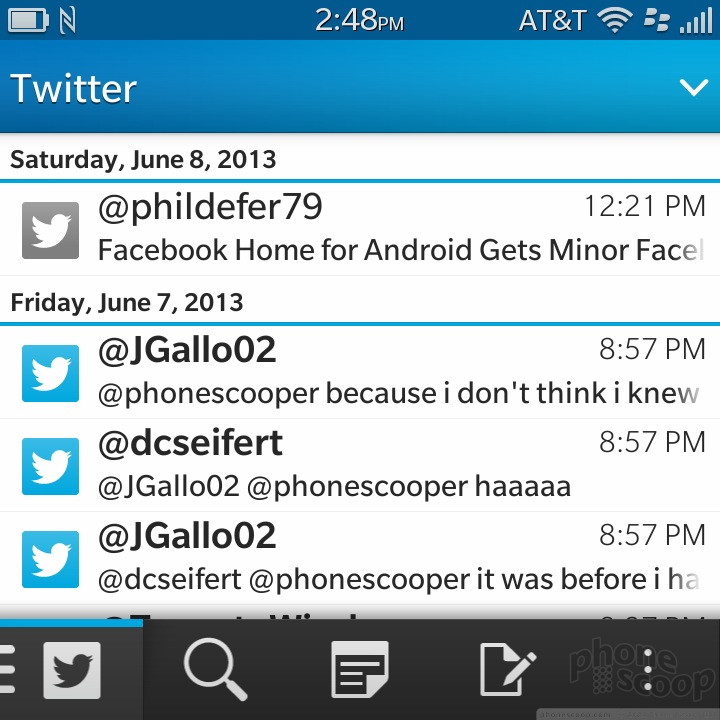Tap the Wi-Fi status icon
The image size is (720, 720).
tap(614, 21)
